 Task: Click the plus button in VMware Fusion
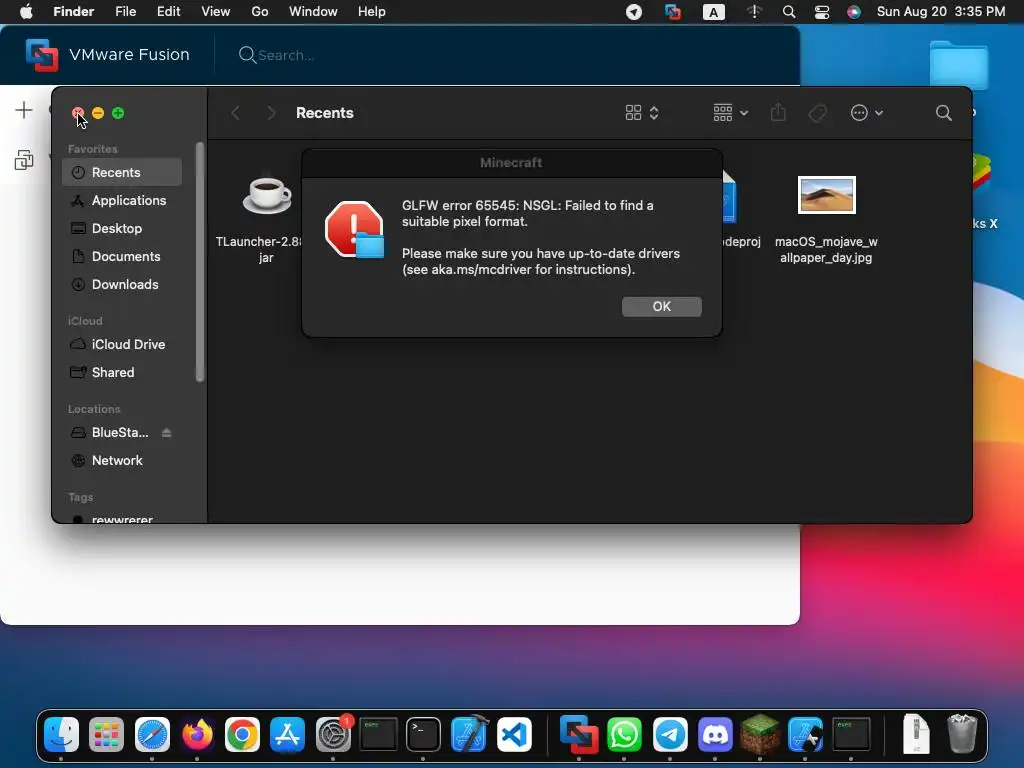(24, 110)
